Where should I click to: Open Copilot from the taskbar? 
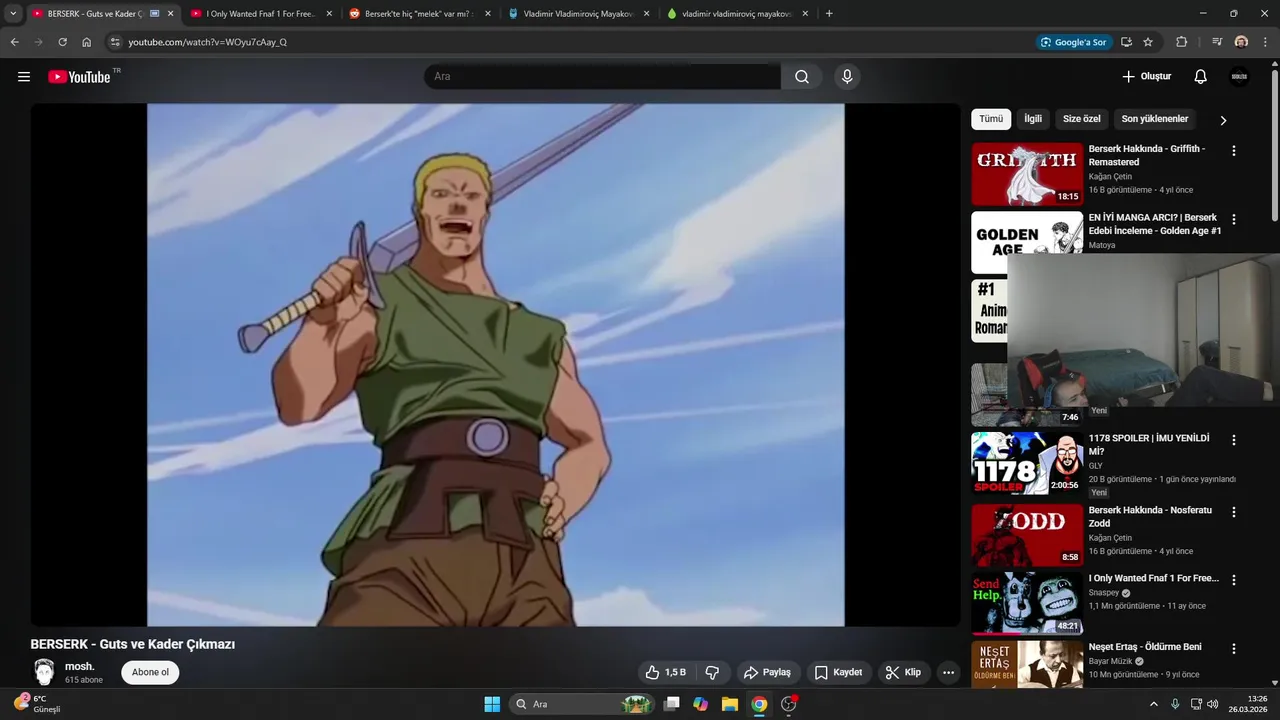click(x=701, y=704)
